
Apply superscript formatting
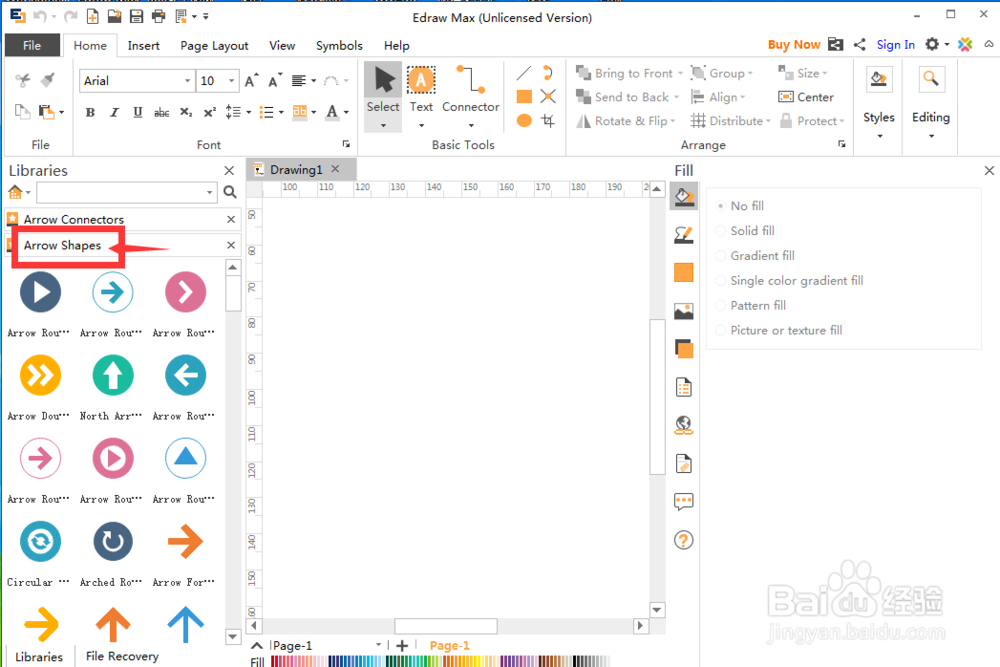209,112
